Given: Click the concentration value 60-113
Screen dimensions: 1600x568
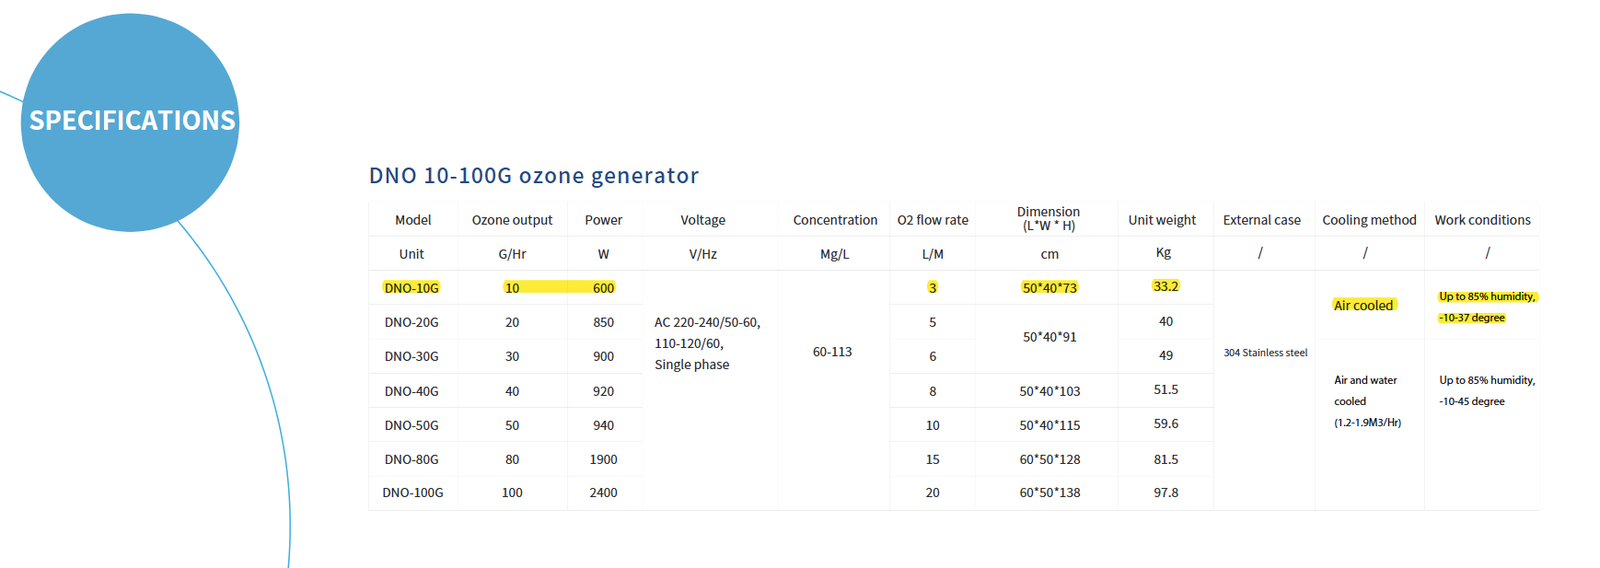Looking at the screenshot, I should tap(832, 352).
